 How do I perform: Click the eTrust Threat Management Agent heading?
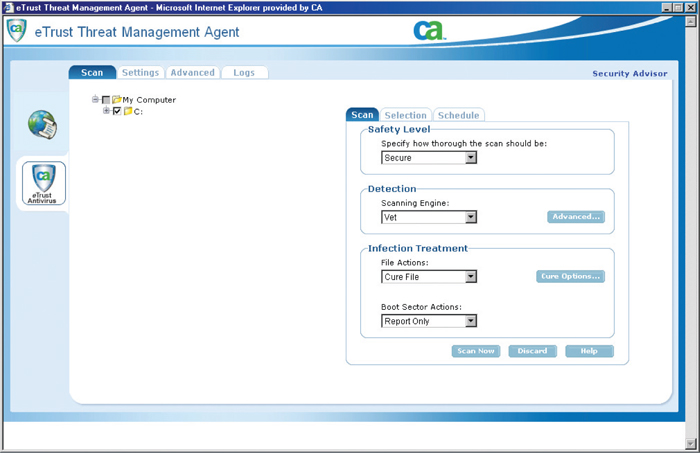click(137, 32)
